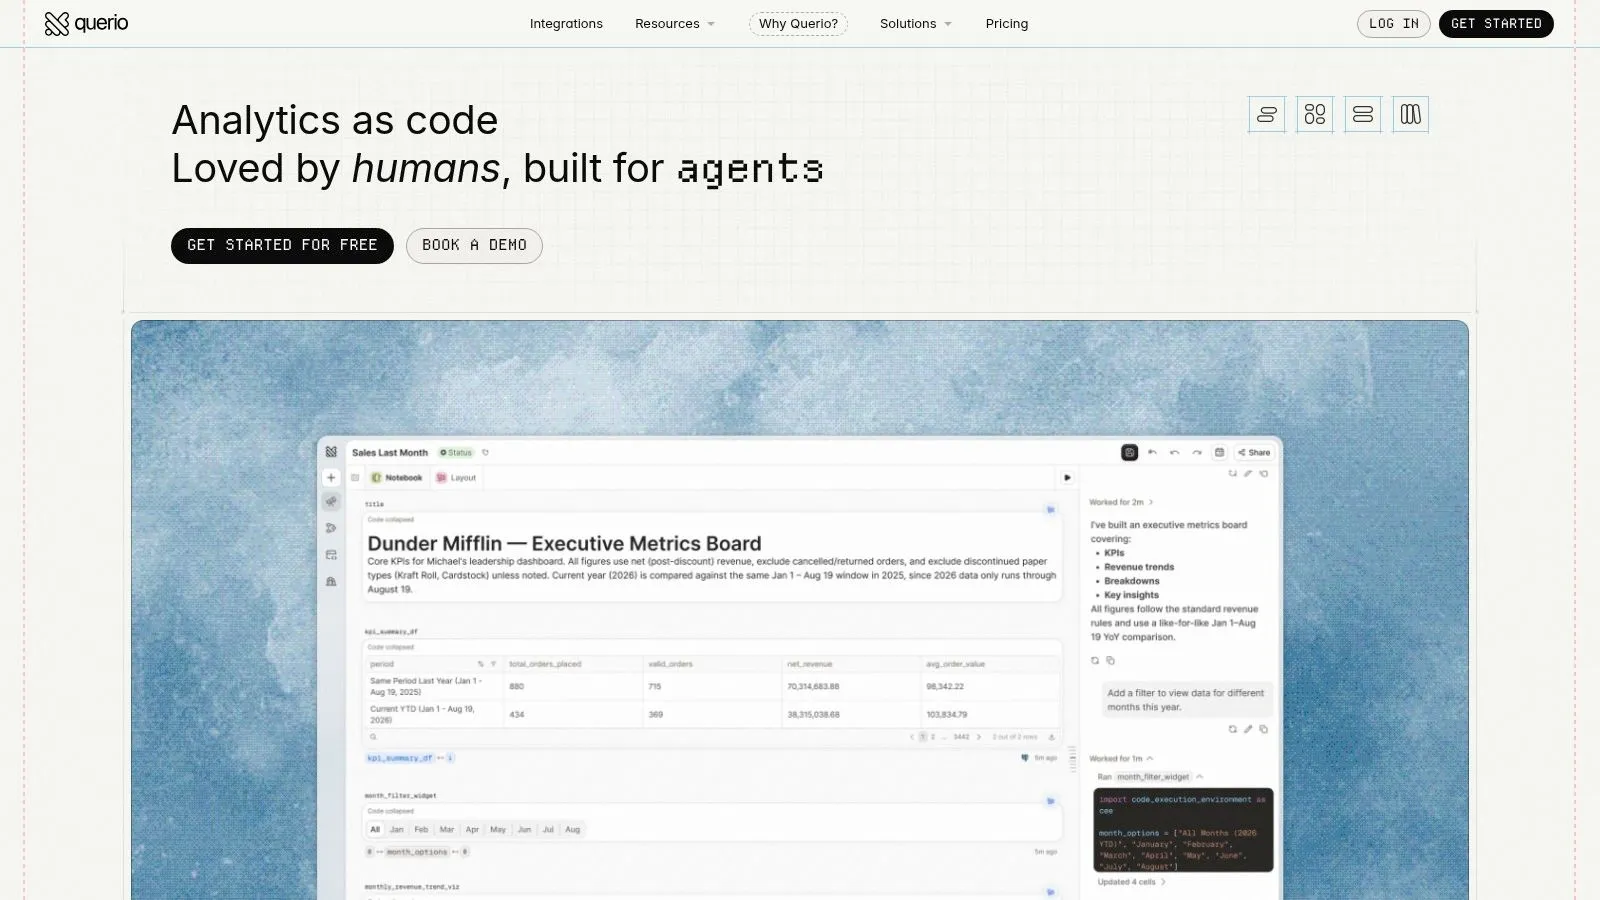Image resolution: width=1600 pixels, height=900 pixels.
Task: Select the four-squares grid layout icon
Action: click(1315, 114)
